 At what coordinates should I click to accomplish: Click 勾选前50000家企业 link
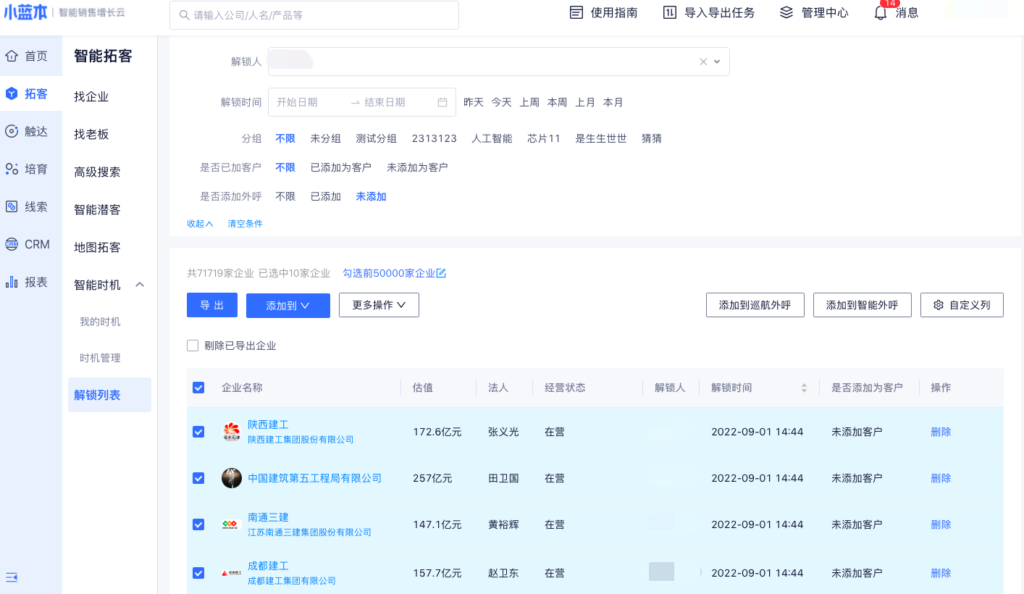pos(394,273)
